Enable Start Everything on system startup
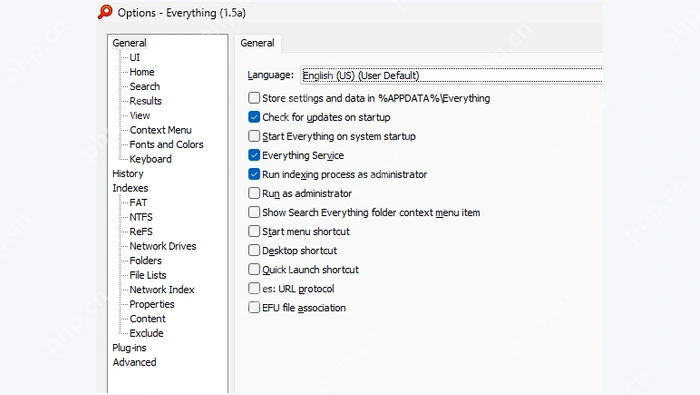 (x=254, y=136)
